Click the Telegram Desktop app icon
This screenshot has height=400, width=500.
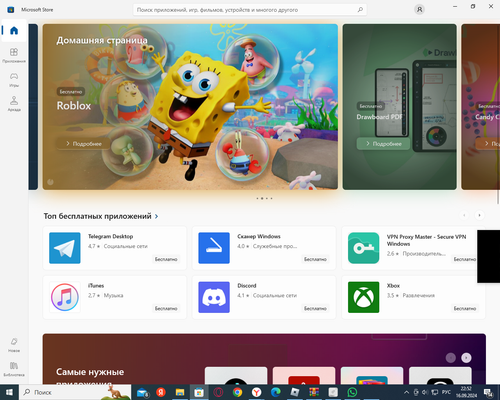click(x=65, y=248)
